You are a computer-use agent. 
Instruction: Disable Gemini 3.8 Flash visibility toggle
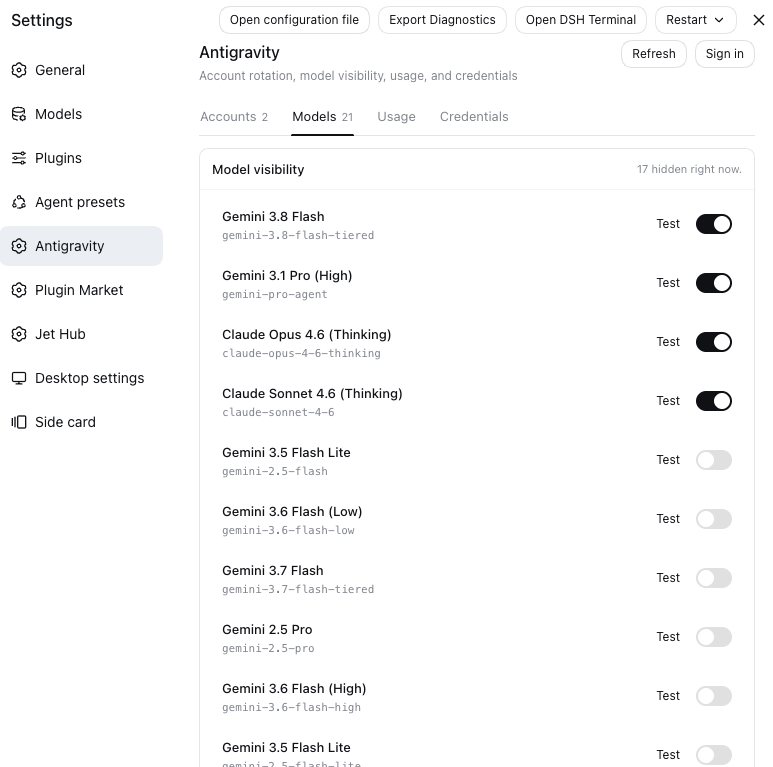(713, 224)
